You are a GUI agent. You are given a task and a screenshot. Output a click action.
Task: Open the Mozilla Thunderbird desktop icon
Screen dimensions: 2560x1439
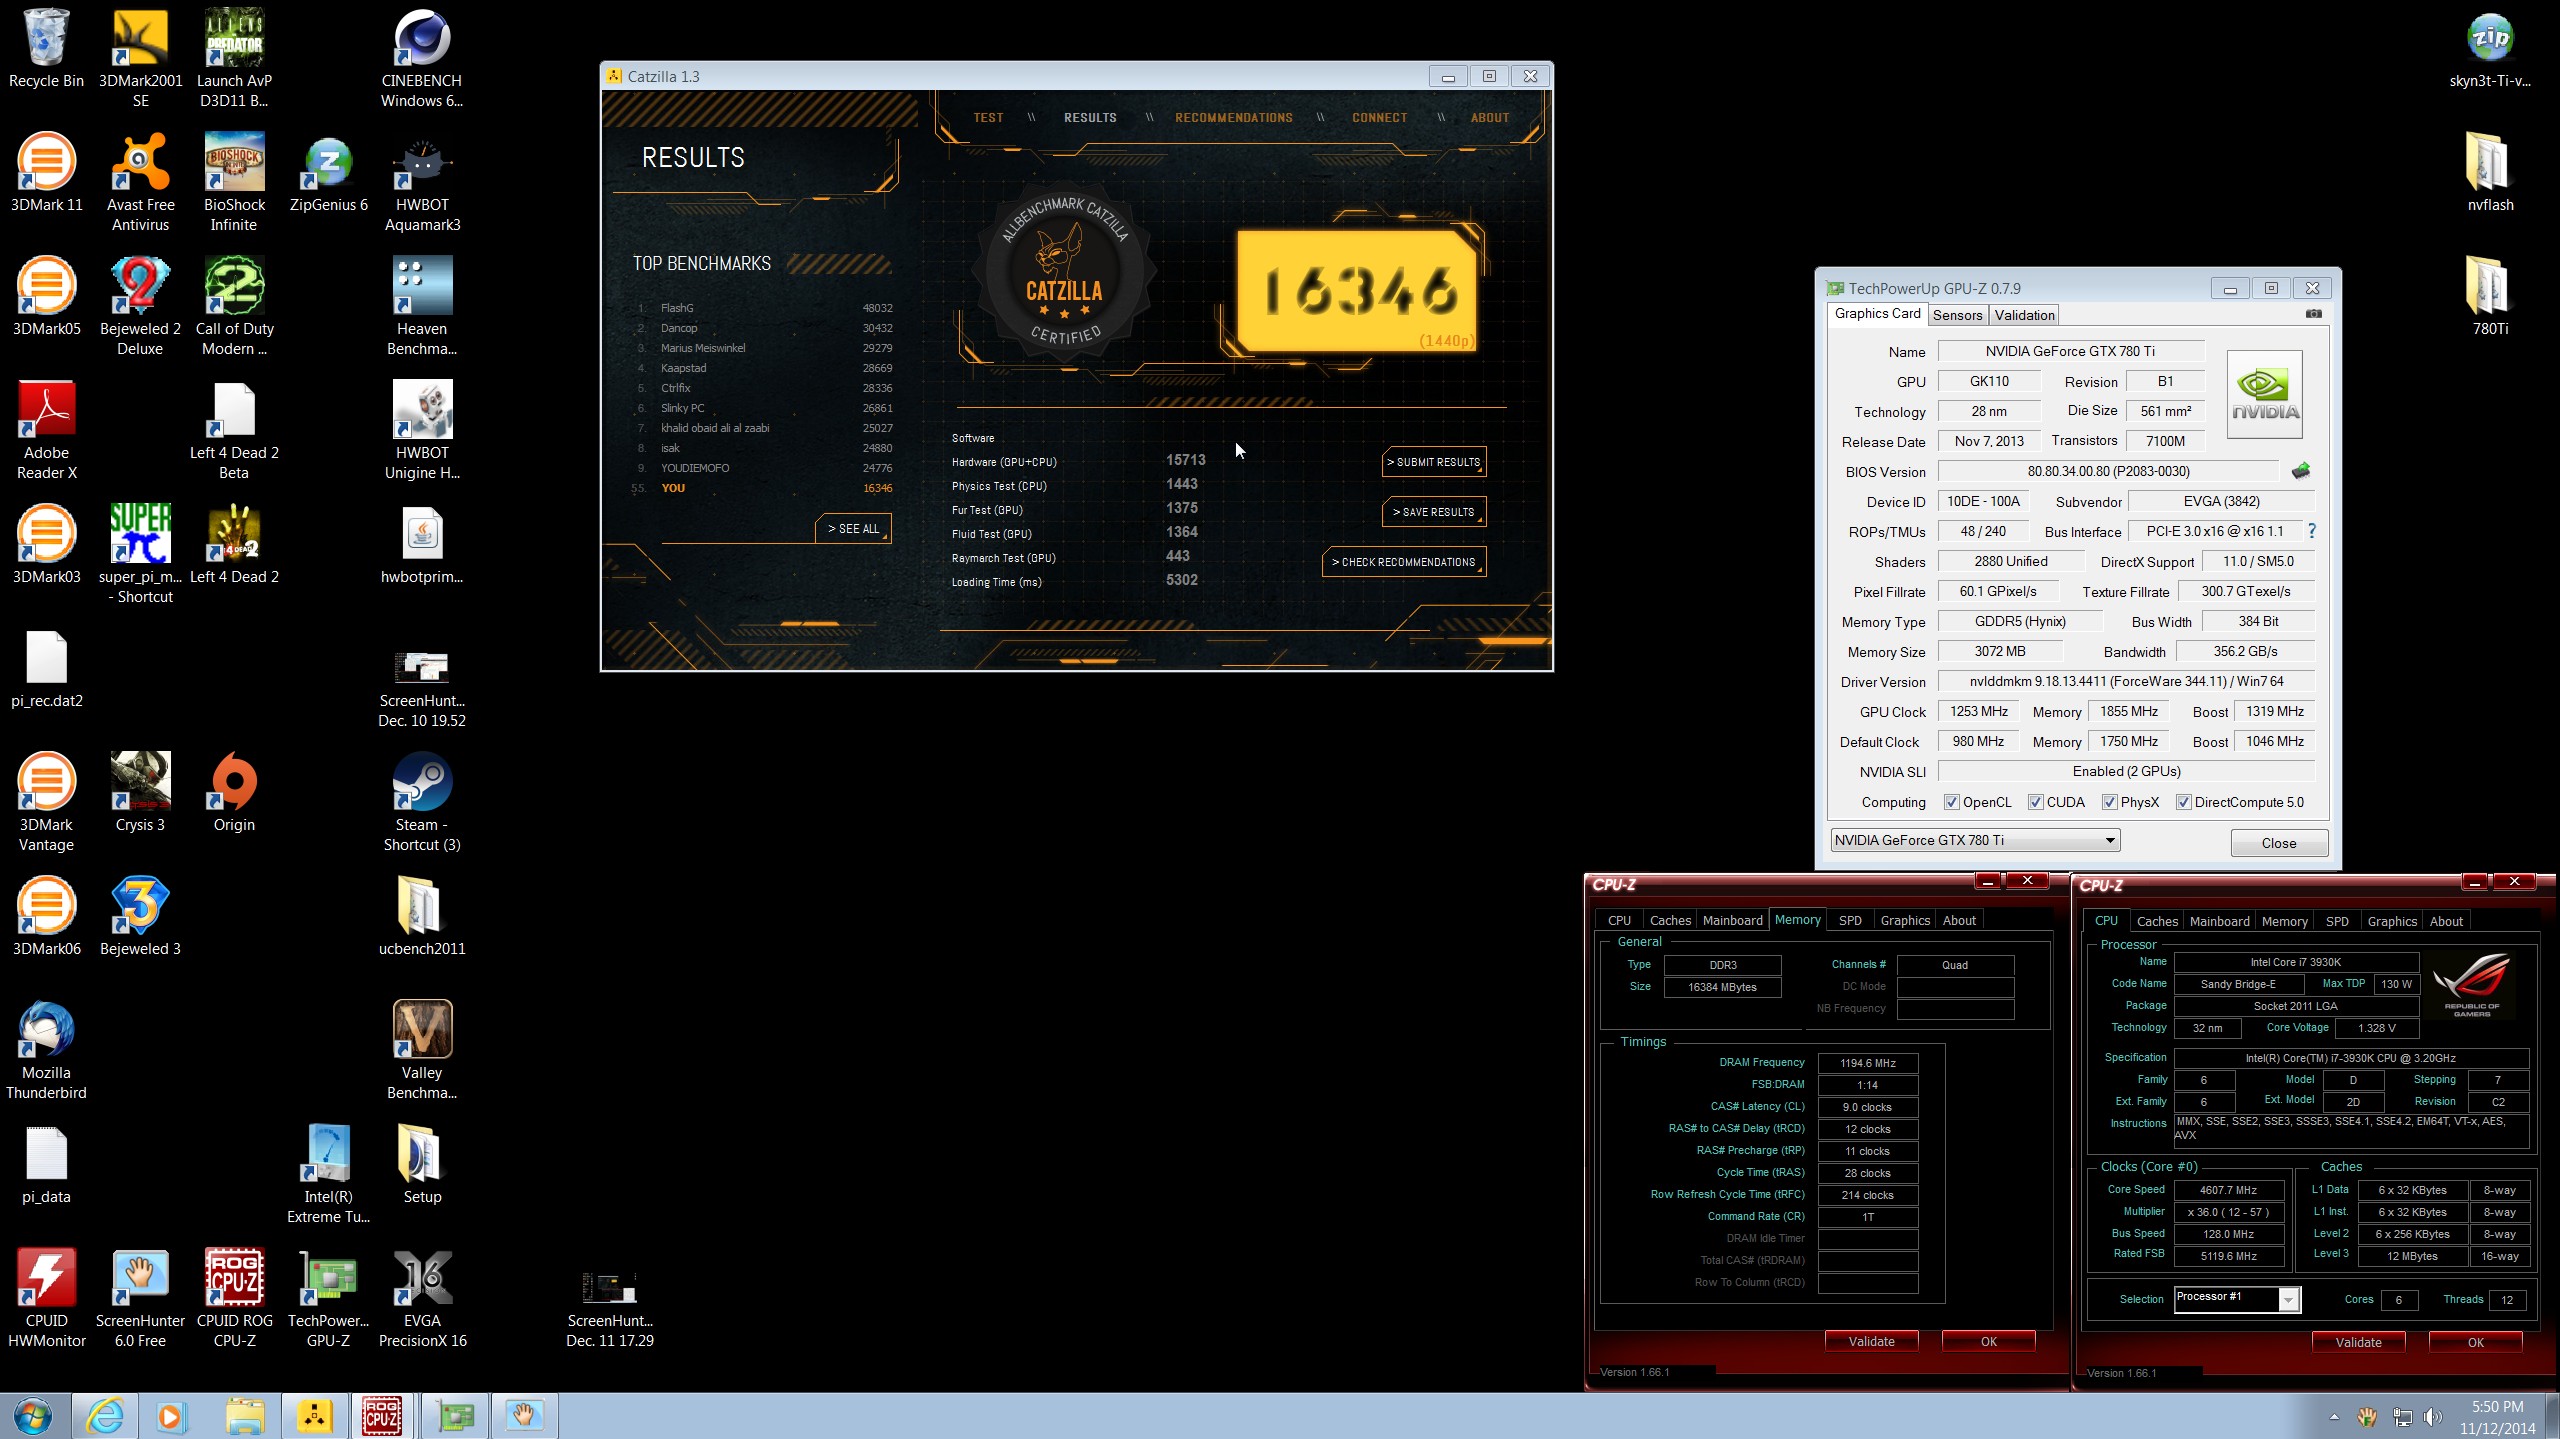click(46, 1050)
